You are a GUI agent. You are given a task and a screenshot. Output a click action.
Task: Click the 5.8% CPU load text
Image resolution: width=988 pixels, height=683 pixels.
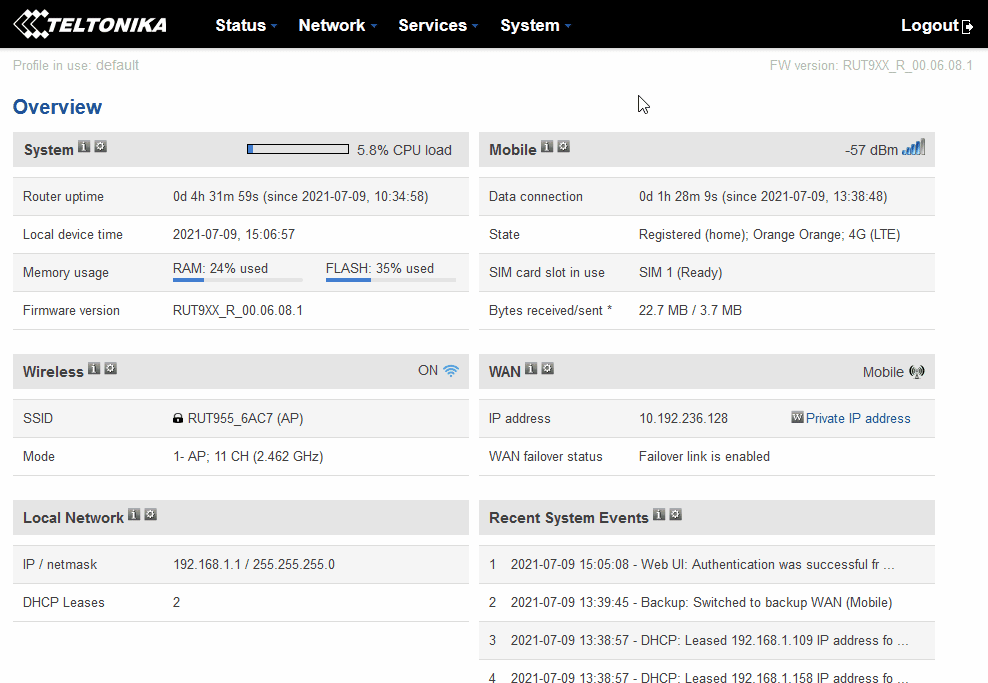coord(404,150)
